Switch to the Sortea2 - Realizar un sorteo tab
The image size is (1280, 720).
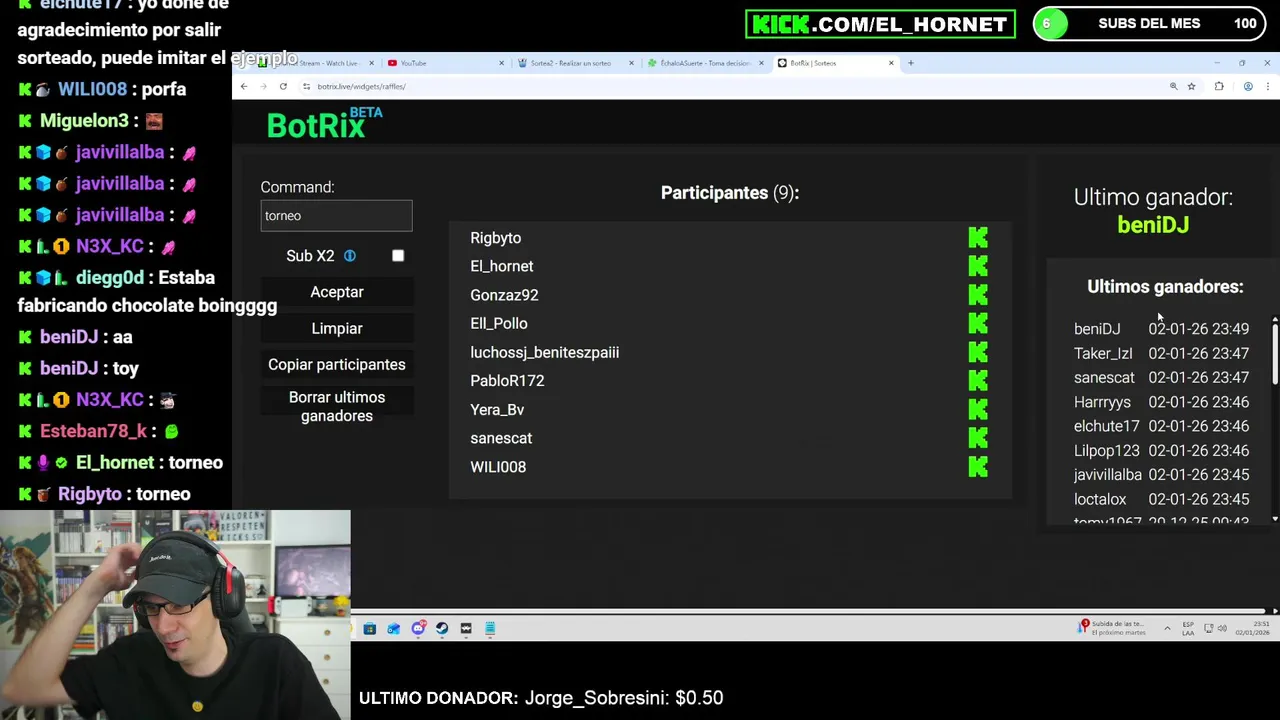tap(575, 63)
